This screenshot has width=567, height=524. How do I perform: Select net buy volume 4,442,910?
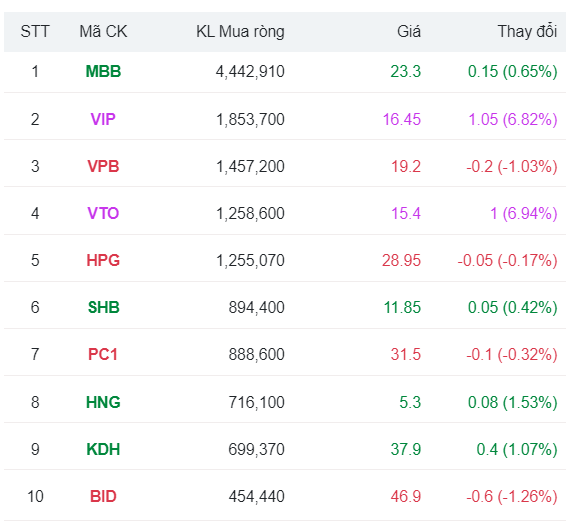tap(250, 72)
